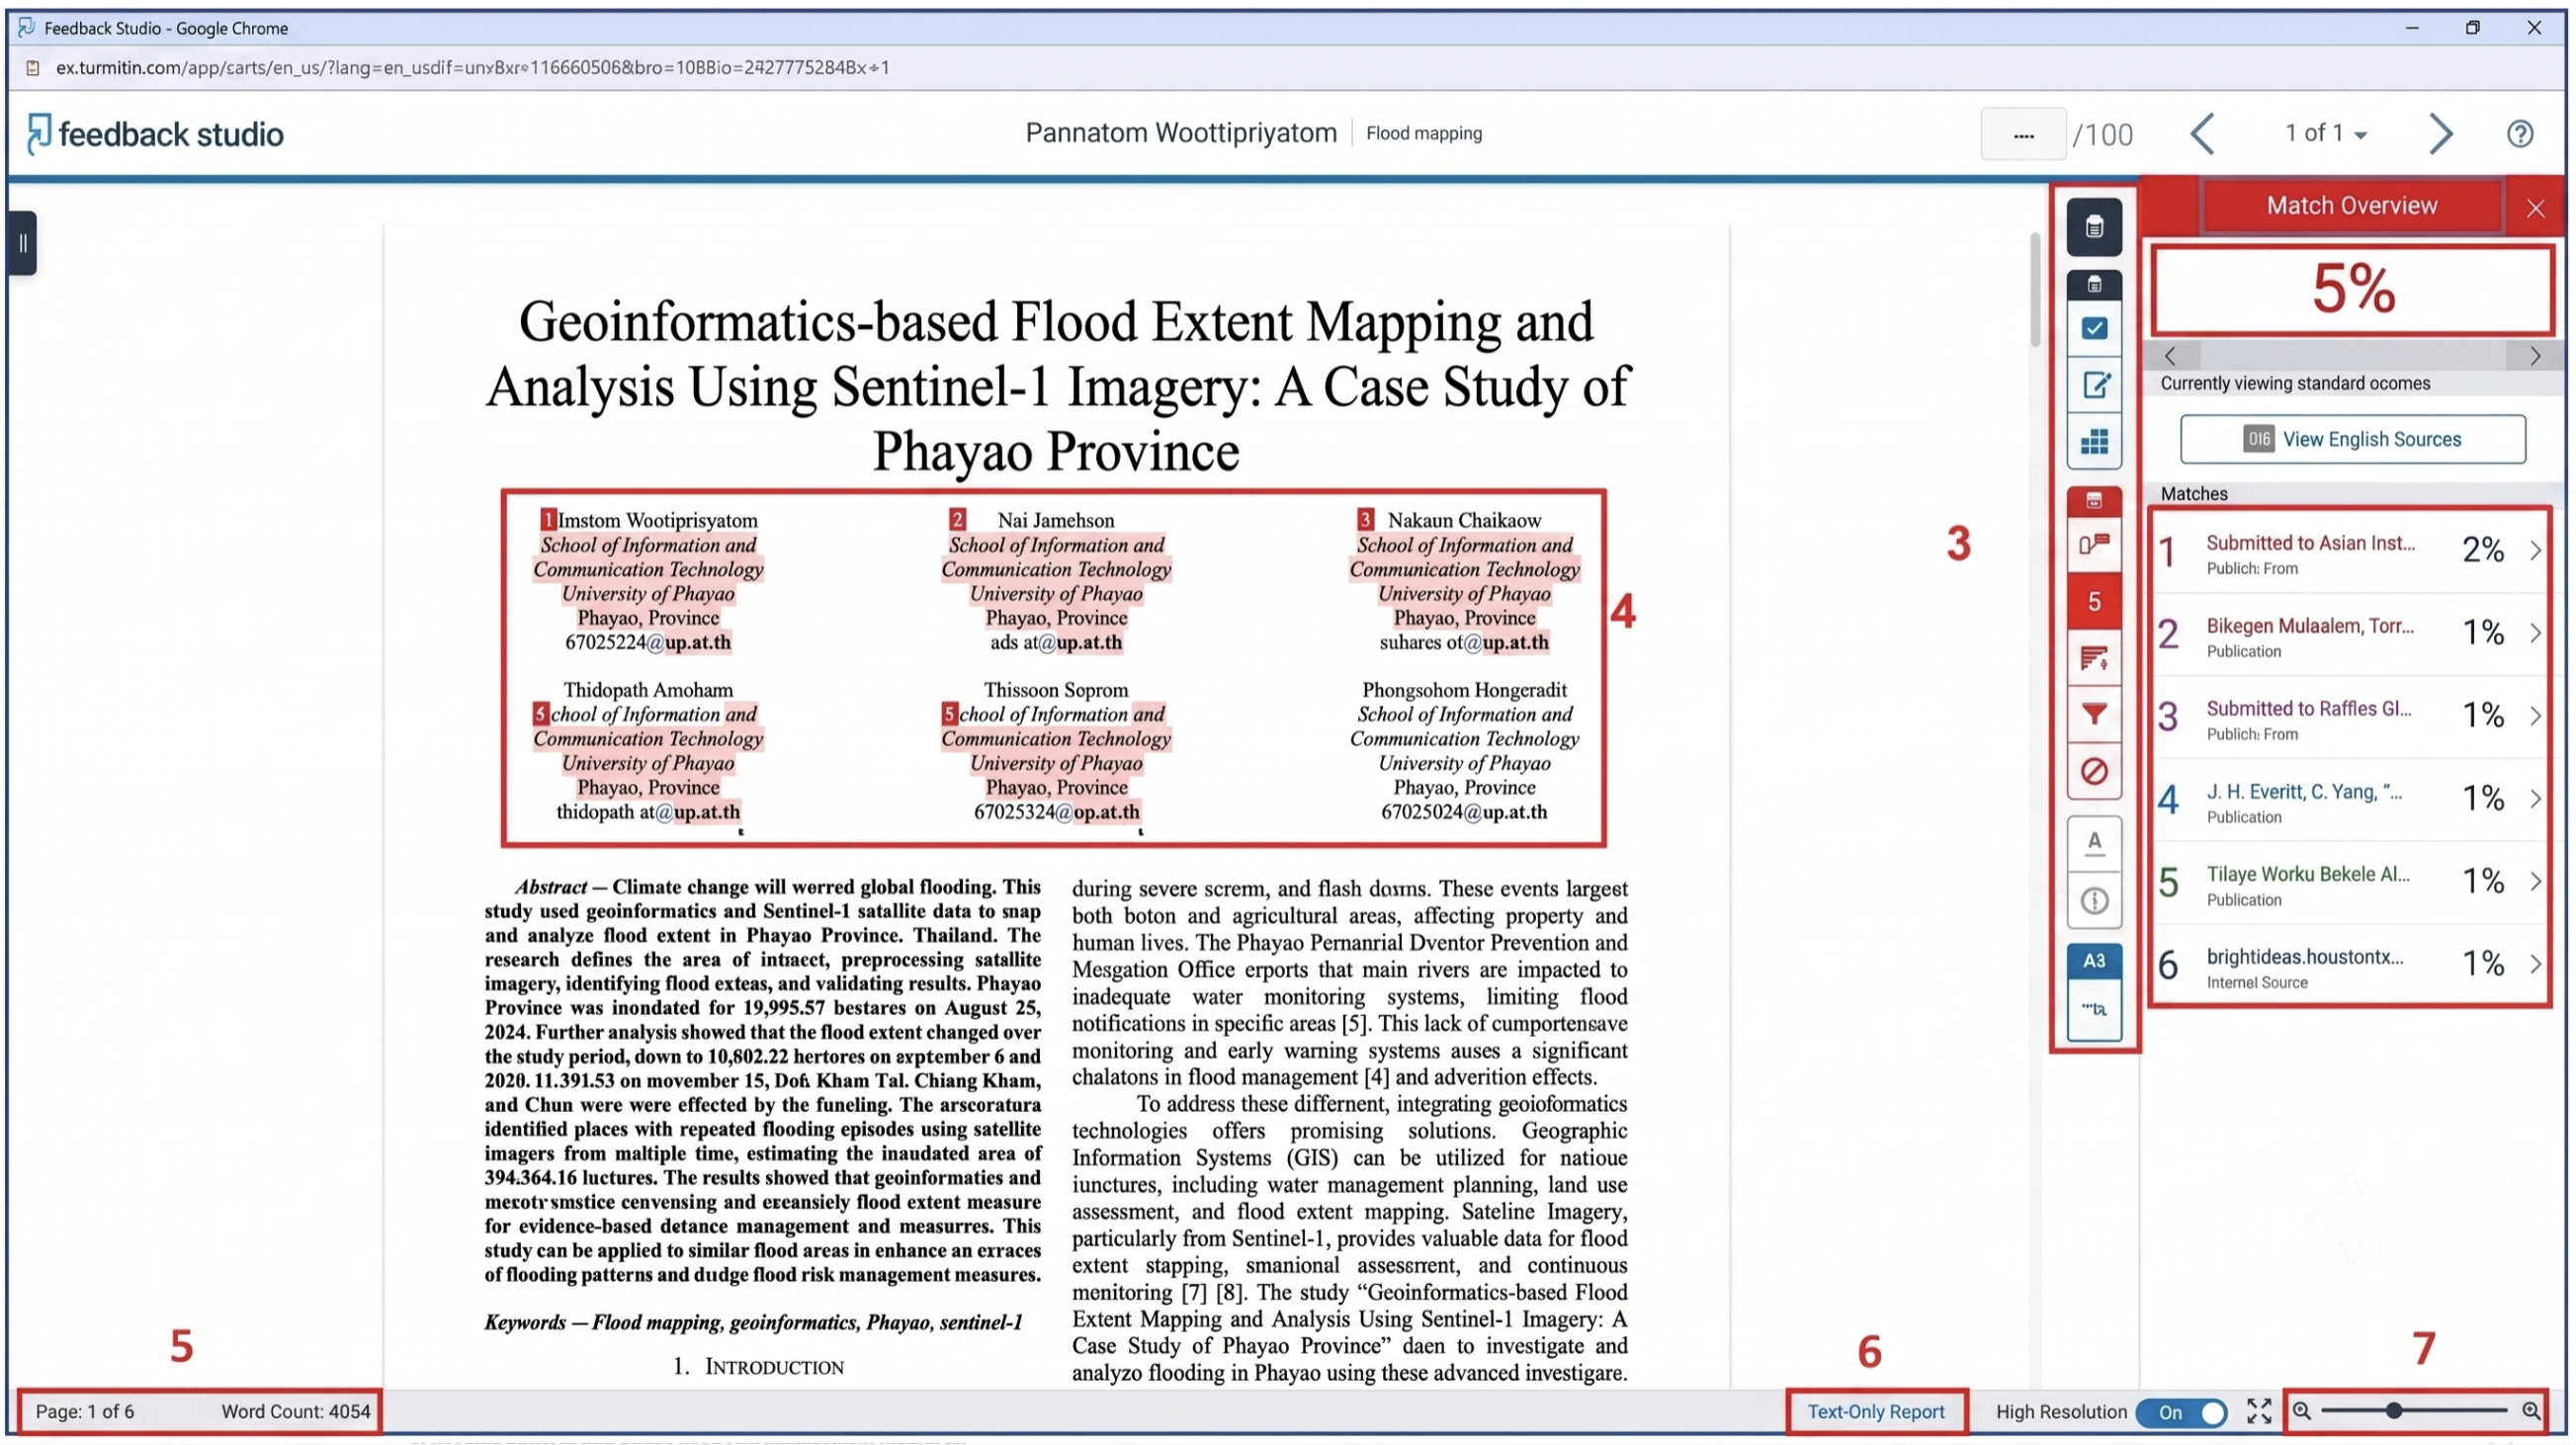Click the View English Sources button

pyautogui.click(x=2352, y=439)
